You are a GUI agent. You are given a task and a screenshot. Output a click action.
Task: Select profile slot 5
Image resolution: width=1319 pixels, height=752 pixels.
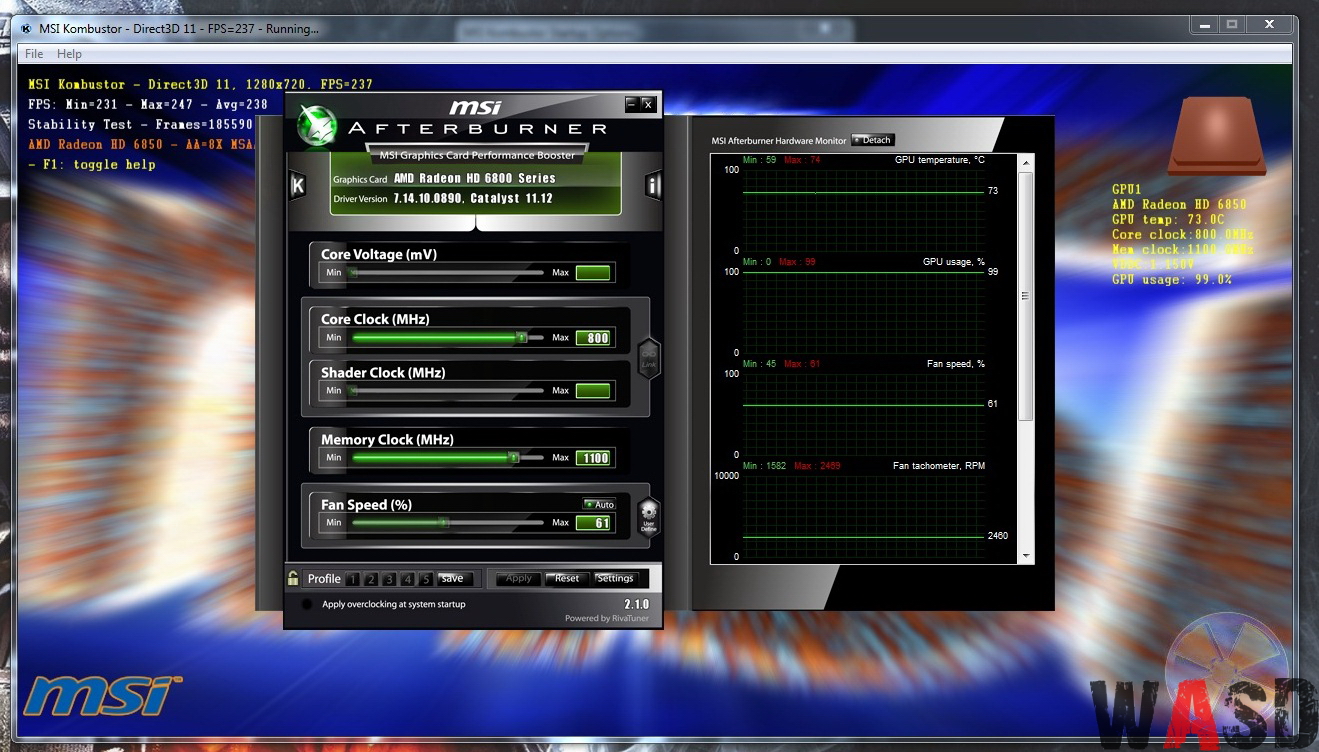(425, 579)
